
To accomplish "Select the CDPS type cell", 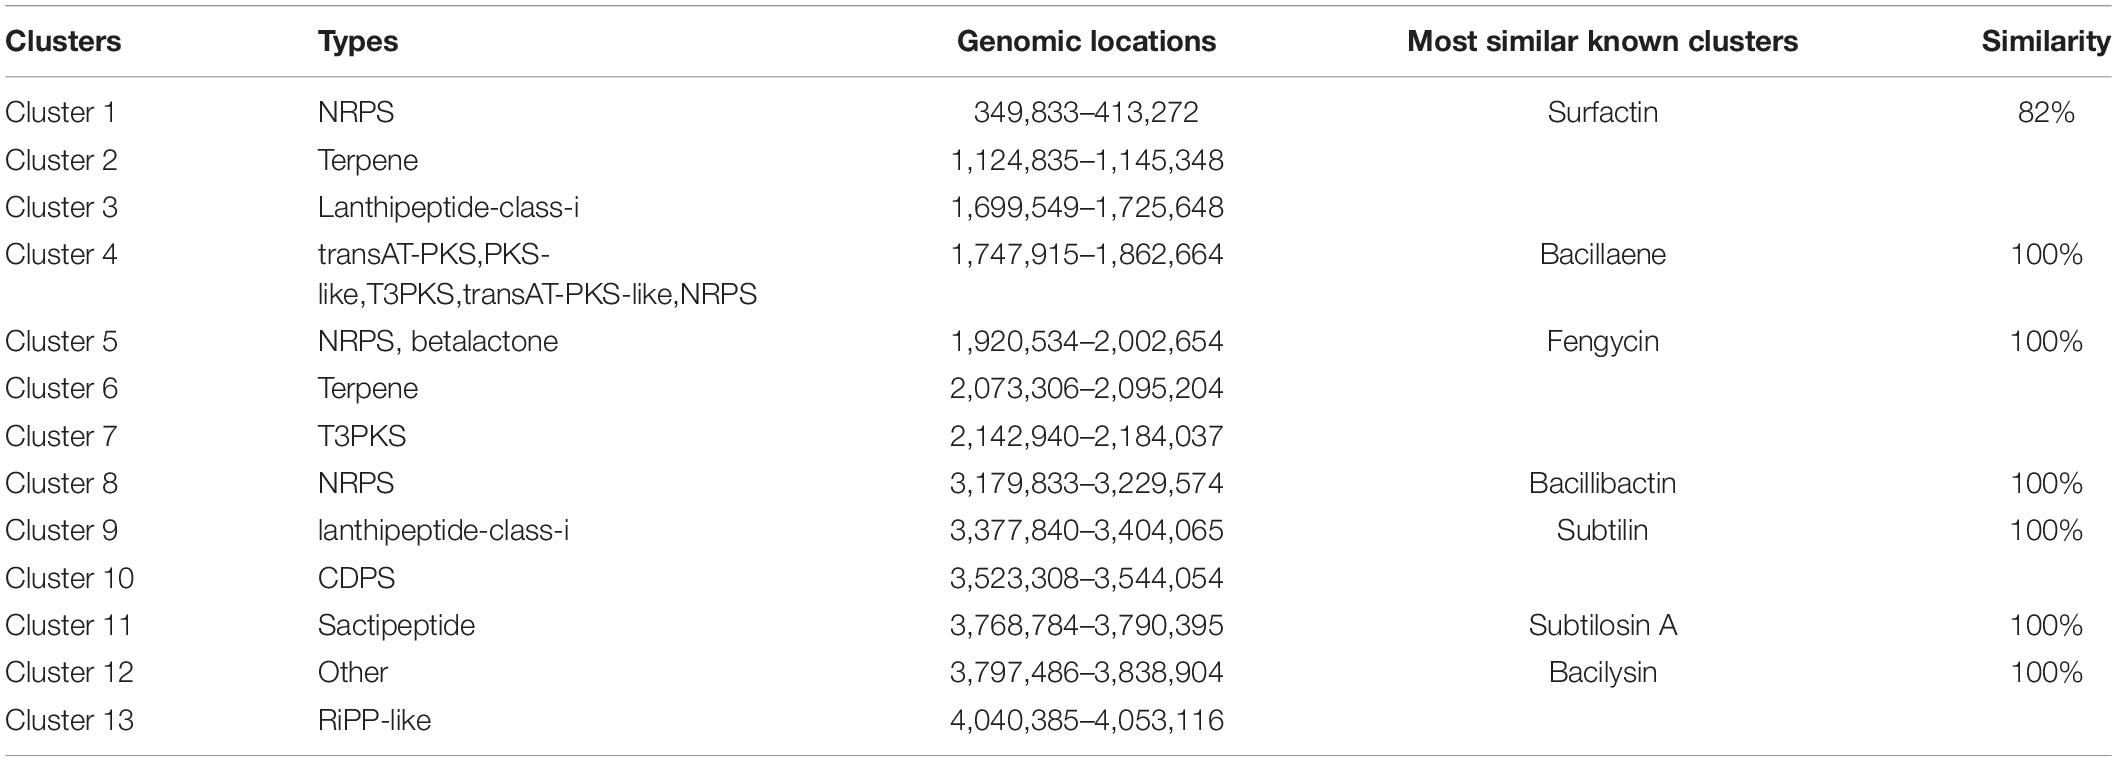I will [357, 578].
